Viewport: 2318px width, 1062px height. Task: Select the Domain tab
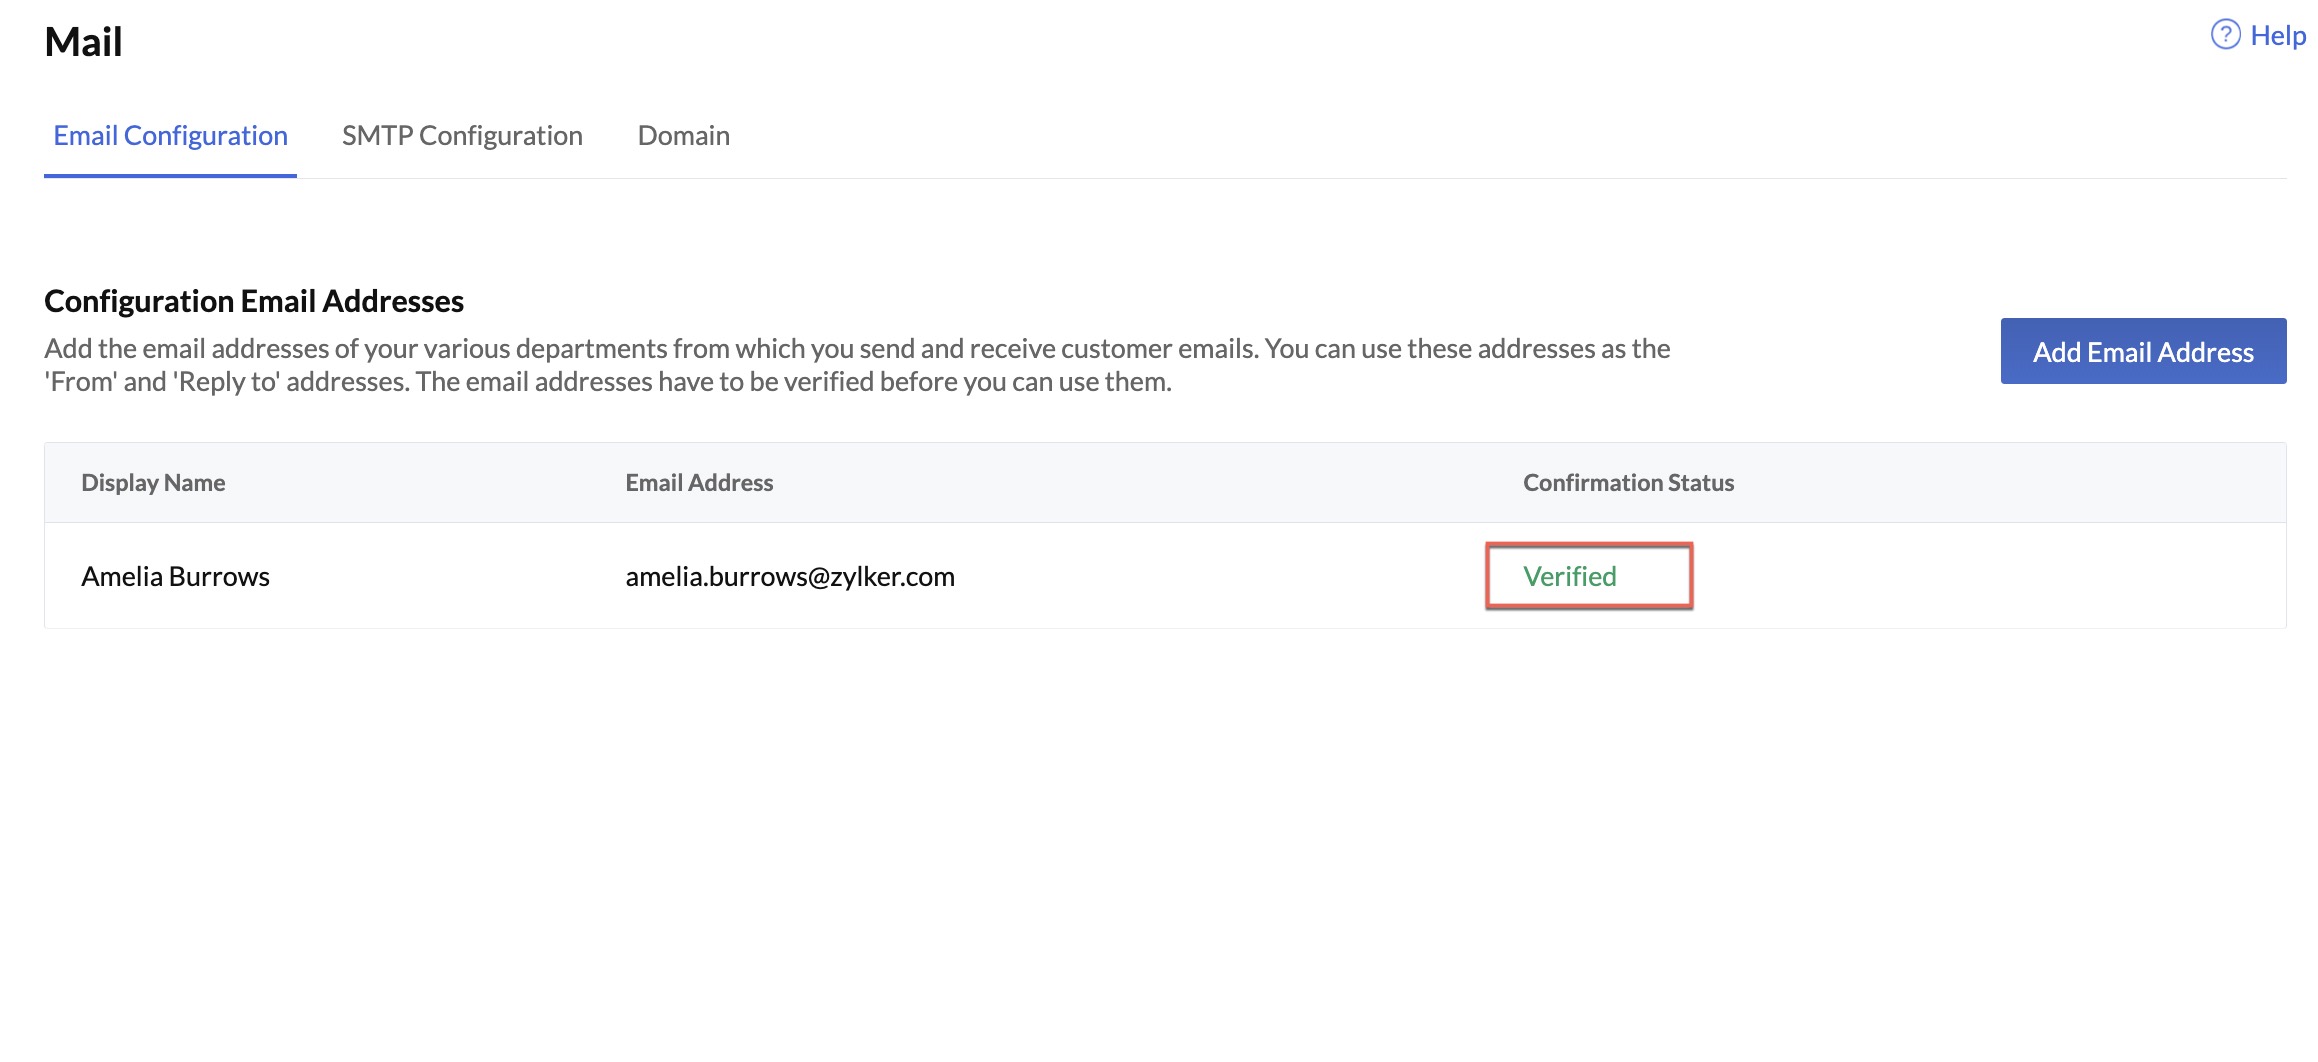(x=684, y=136)
